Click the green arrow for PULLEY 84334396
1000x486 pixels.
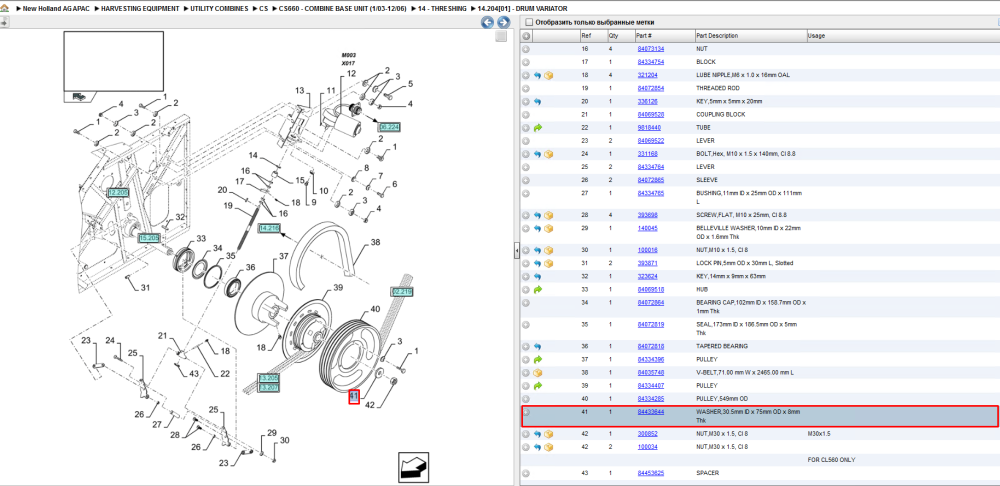tap(538, 360)
